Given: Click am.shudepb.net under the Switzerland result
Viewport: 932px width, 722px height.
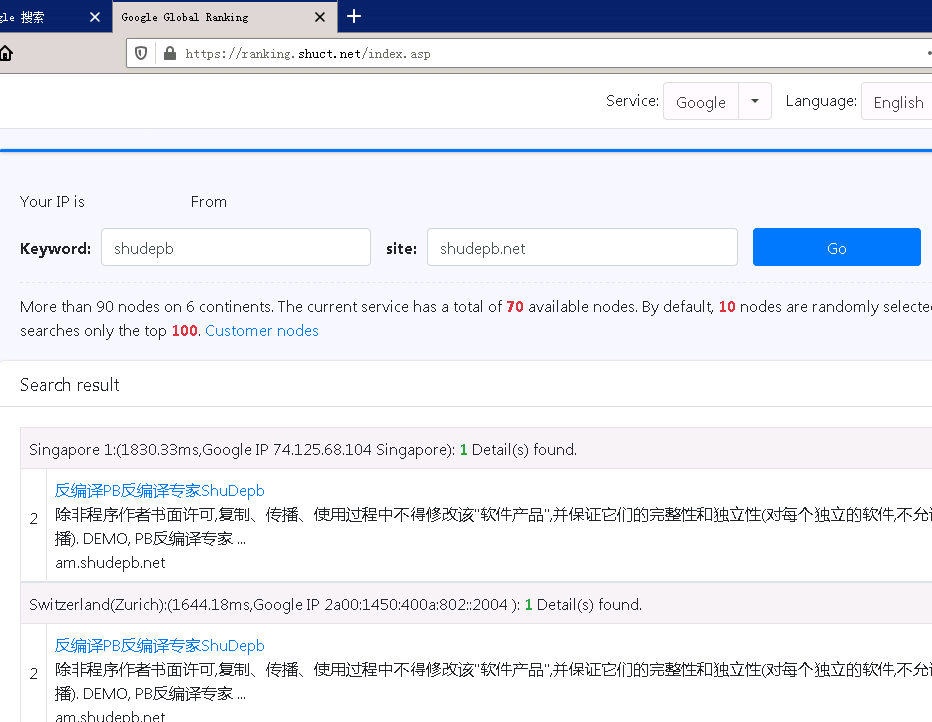Looking at the screenshot, I should pyautogui.click(x=110, y=716).
